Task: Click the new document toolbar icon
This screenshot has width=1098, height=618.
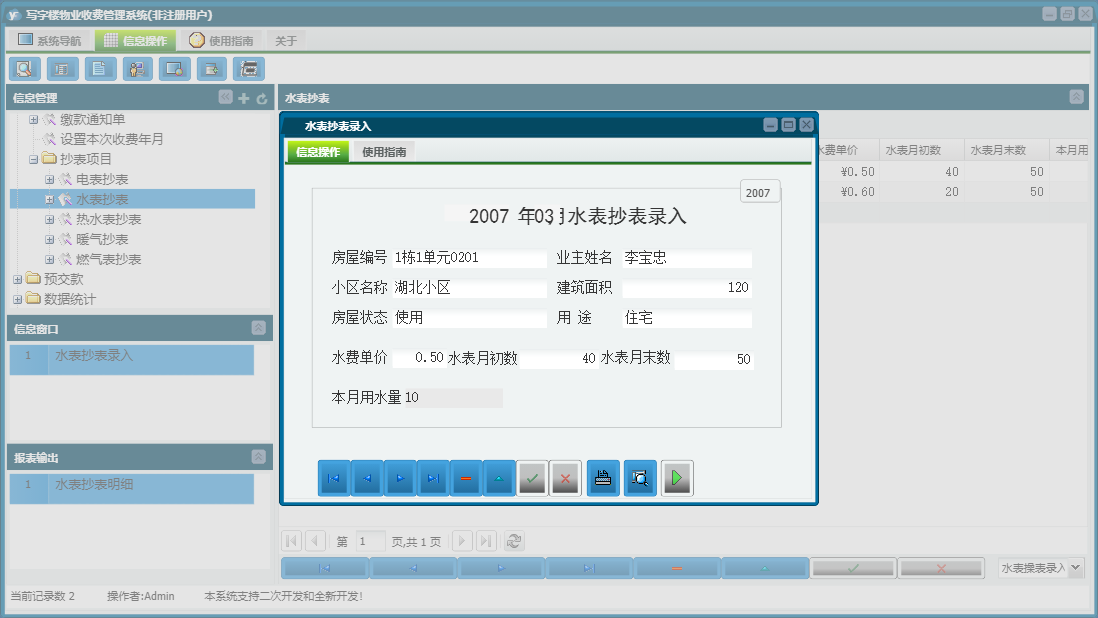Action: pyautogui.click(x=99, y=69)
